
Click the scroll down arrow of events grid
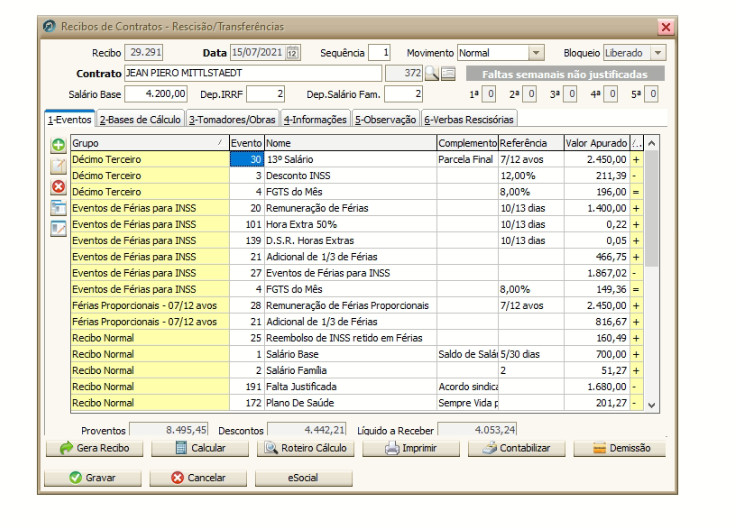(x=651, y=405)
